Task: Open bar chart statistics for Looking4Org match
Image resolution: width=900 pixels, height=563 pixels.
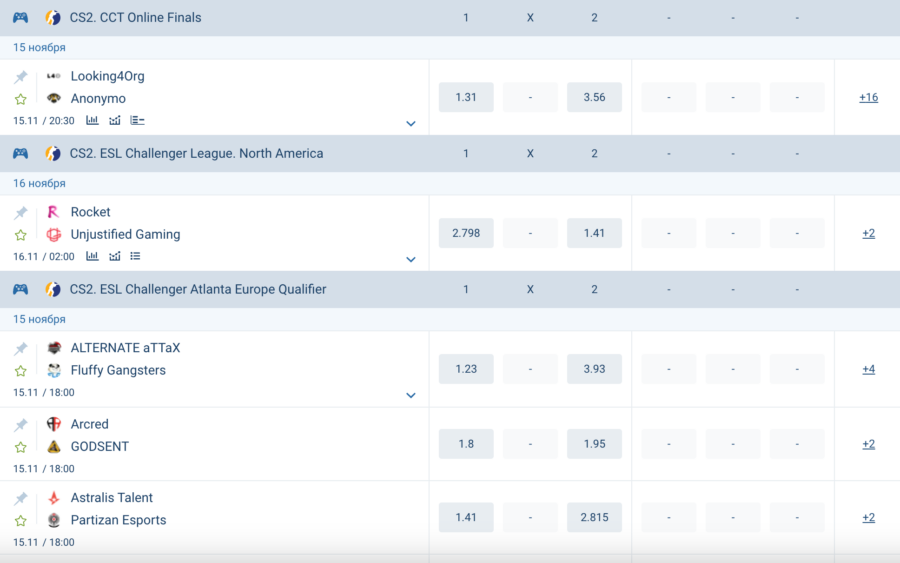Action: tap(92, 120)
